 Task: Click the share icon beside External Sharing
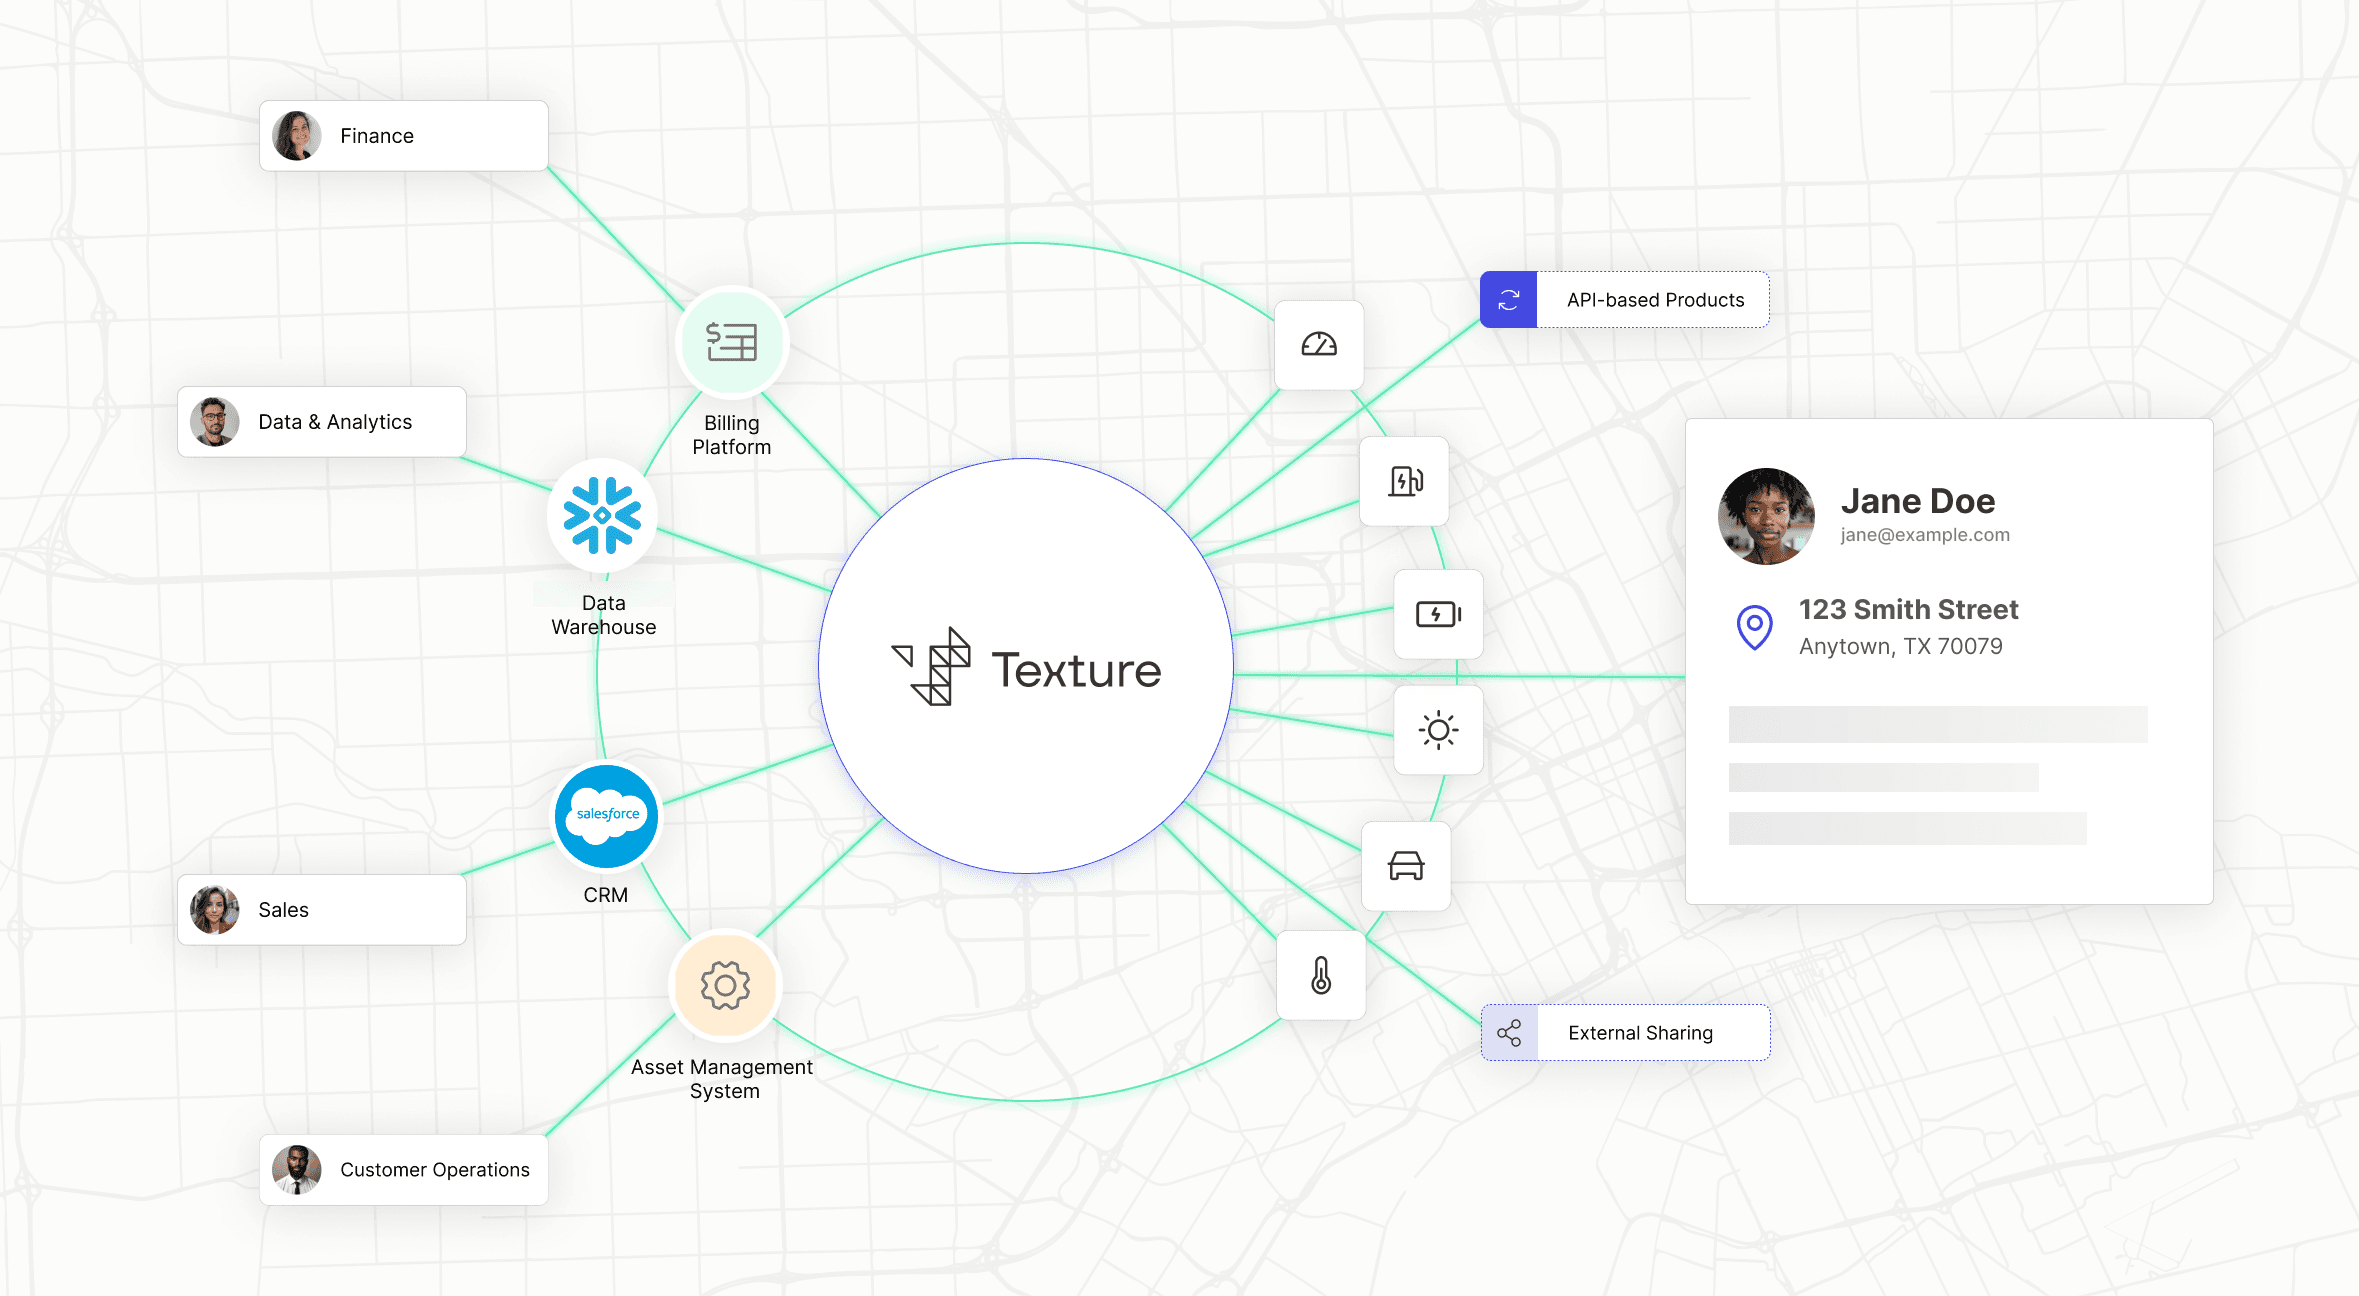click(1508, 1032)
